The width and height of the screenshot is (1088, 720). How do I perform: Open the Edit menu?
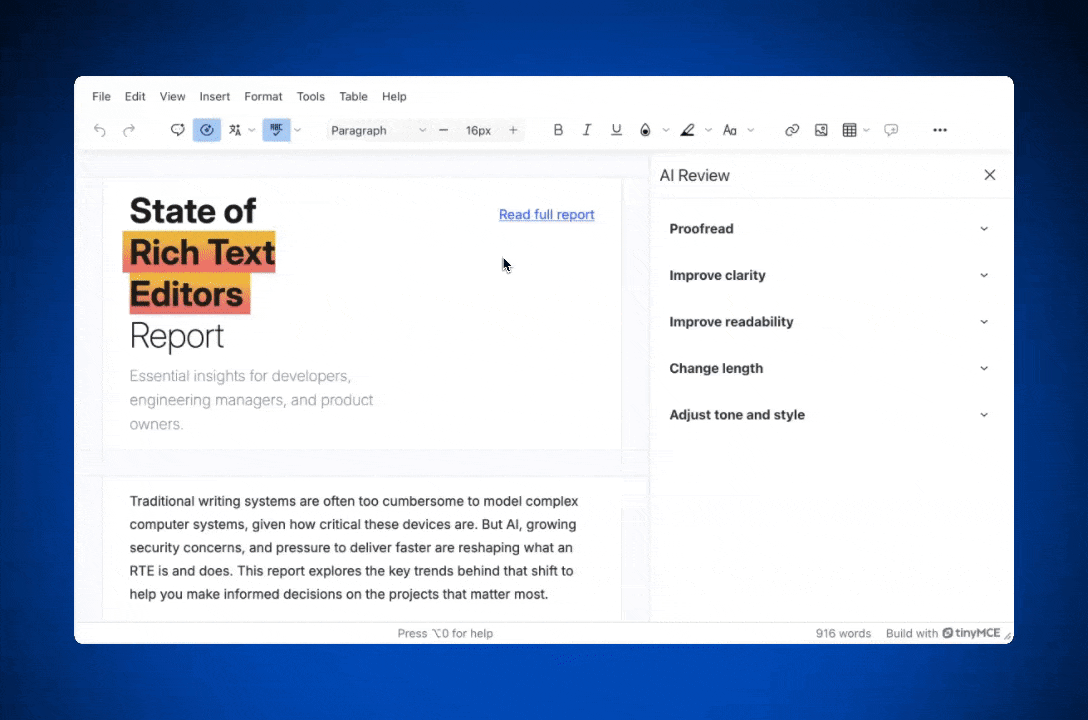pyautogui.click(x=135, y=96)
